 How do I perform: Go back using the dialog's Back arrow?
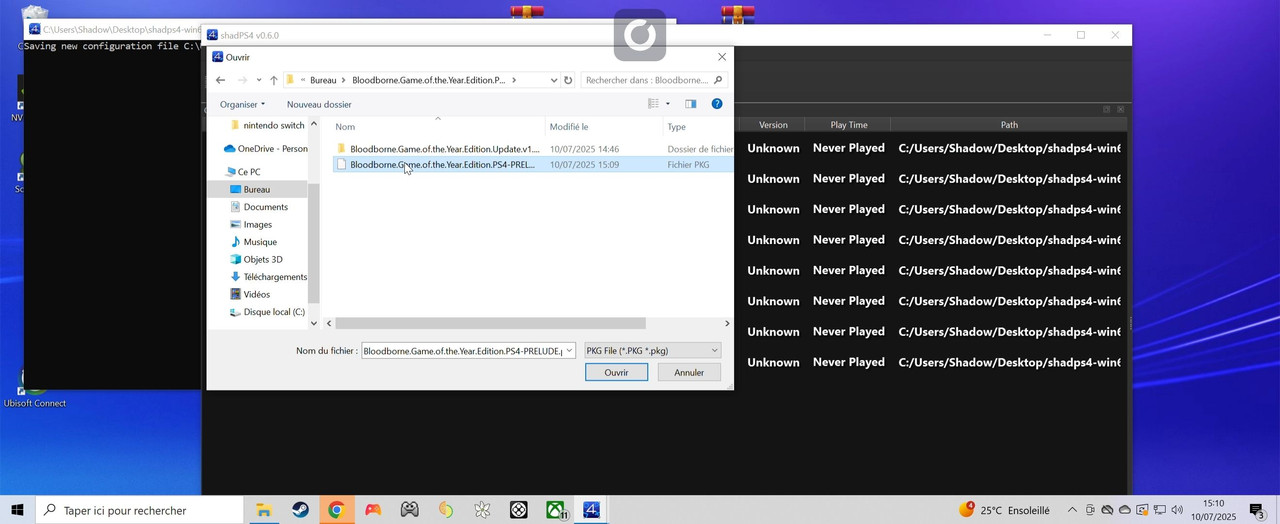coord(221,80)
